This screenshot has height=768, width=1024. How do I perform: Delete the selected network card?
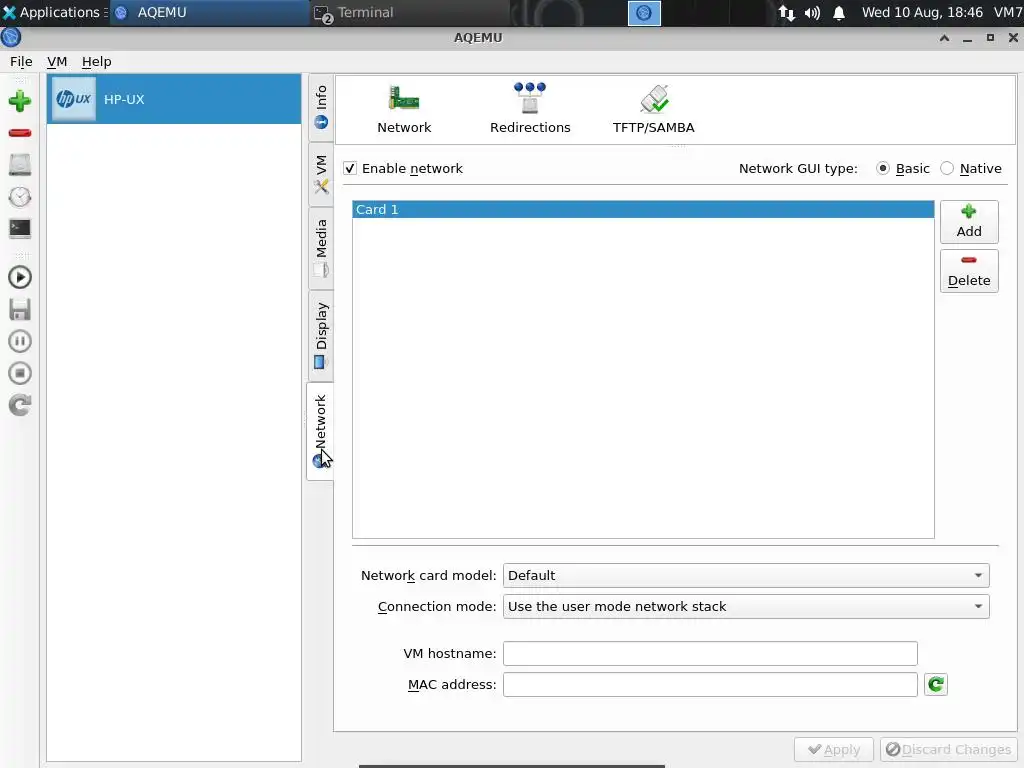tap(969, 271)
